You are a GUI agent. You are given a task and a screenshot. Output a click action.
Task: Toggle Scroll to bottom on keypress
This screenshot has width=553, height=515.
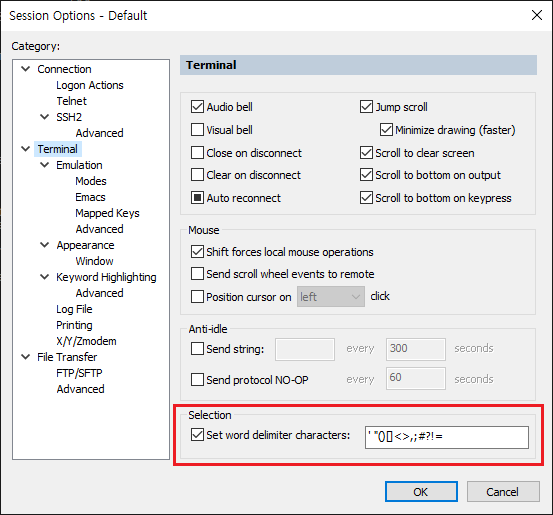coord(366,198)
